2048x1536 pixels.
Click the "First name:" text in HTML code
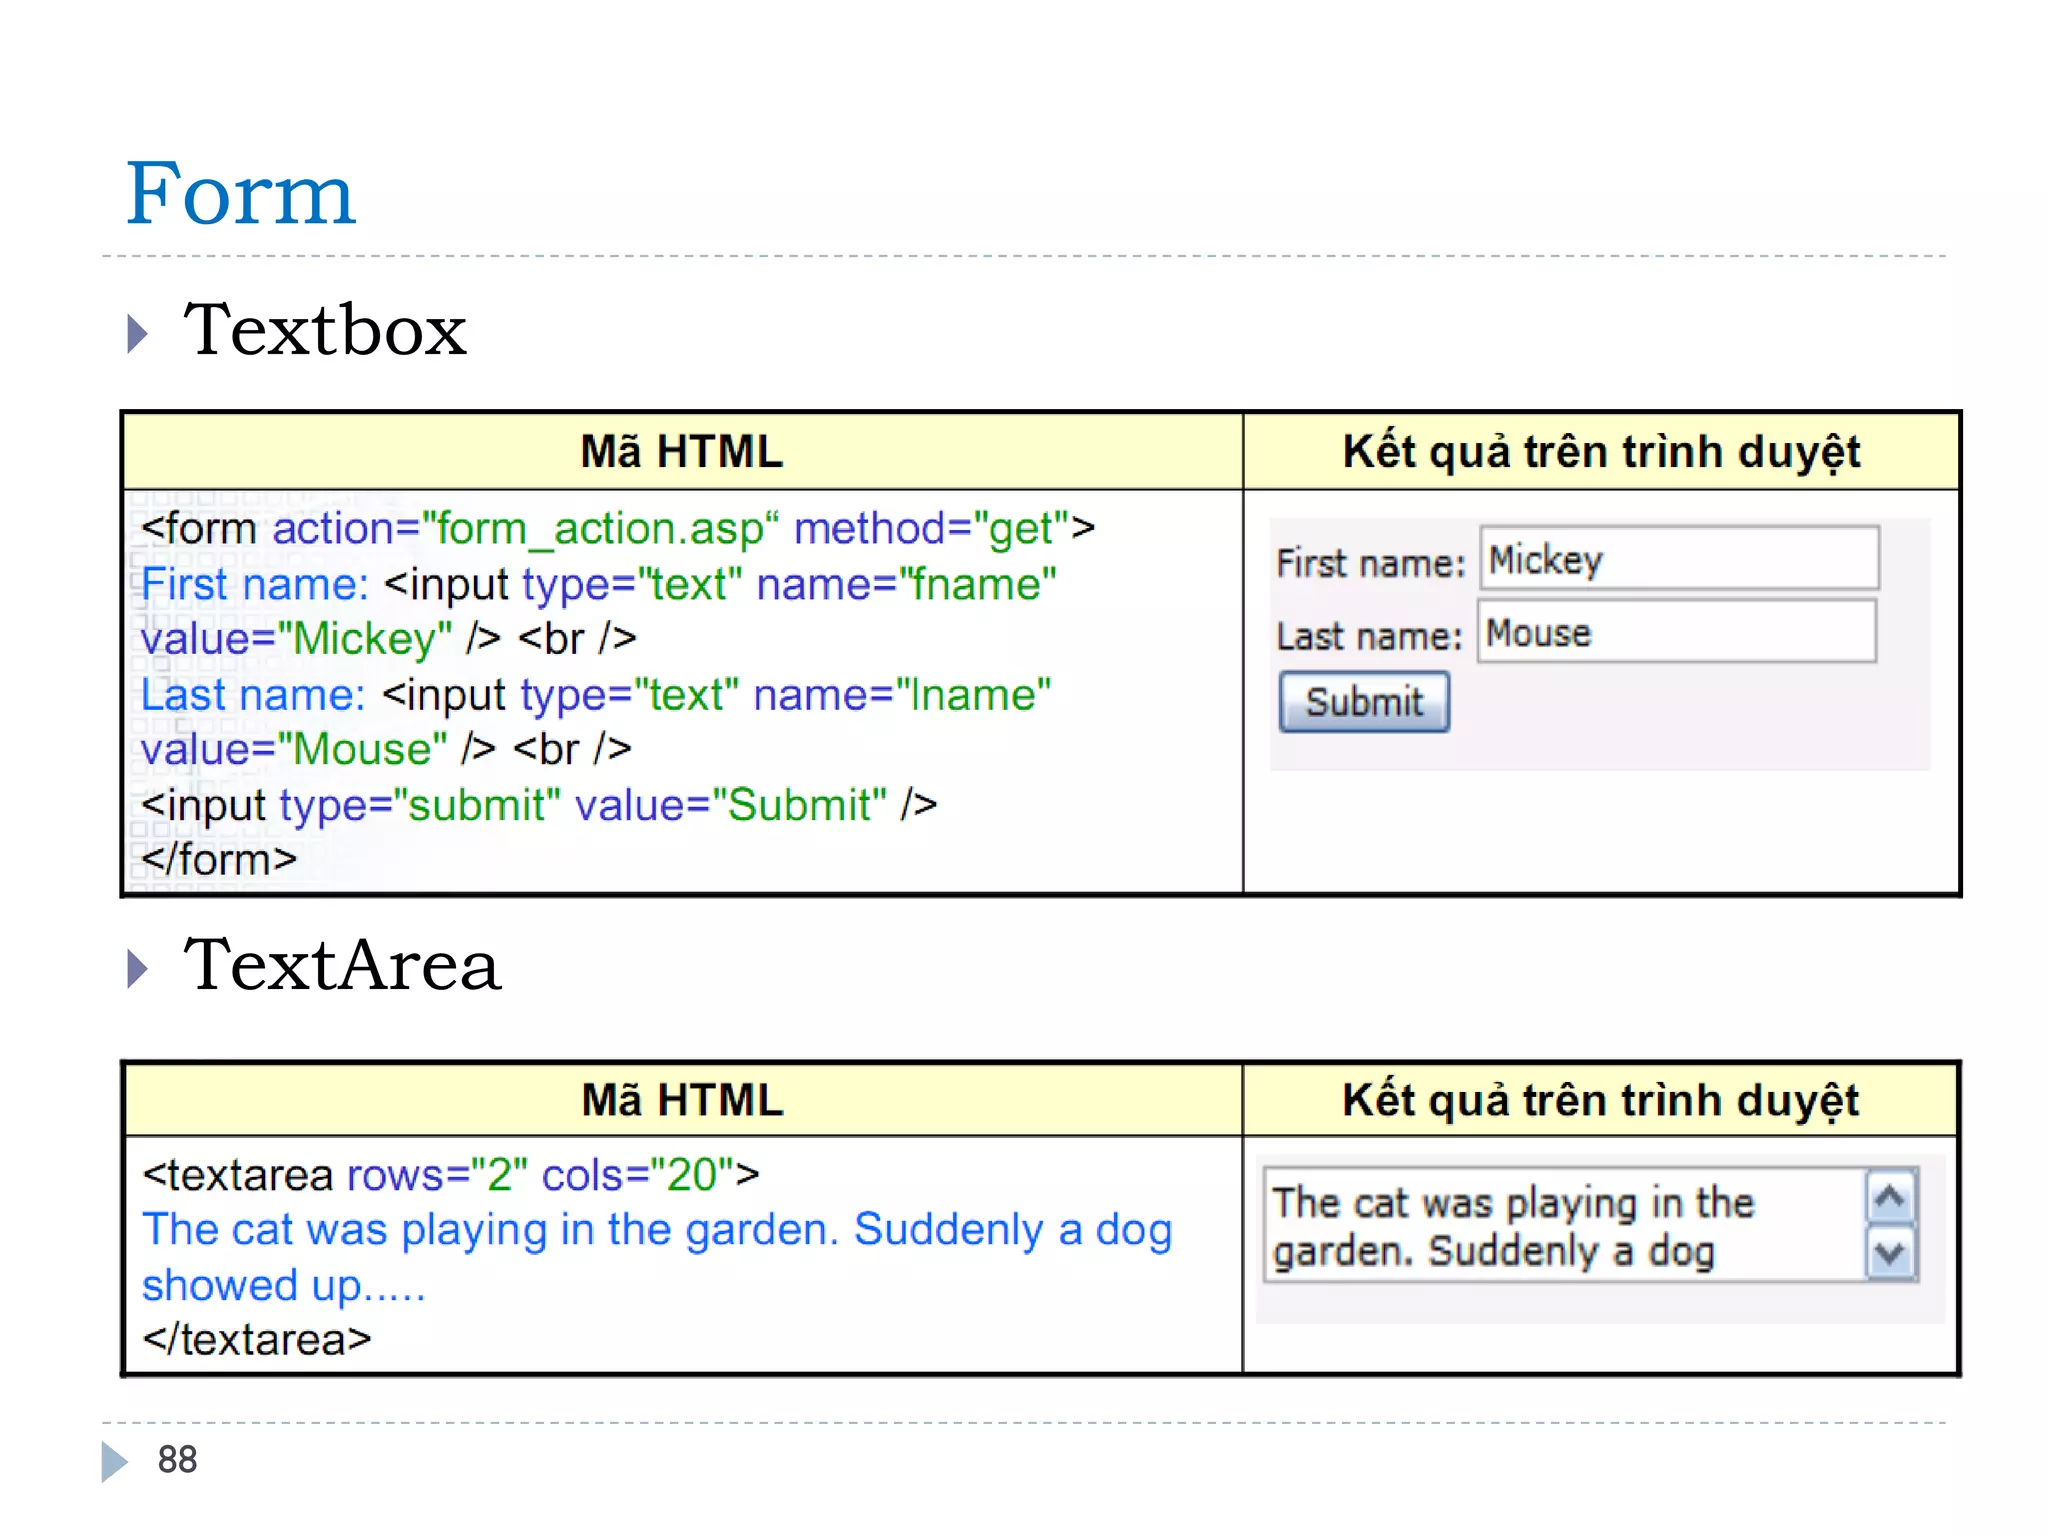255,584
